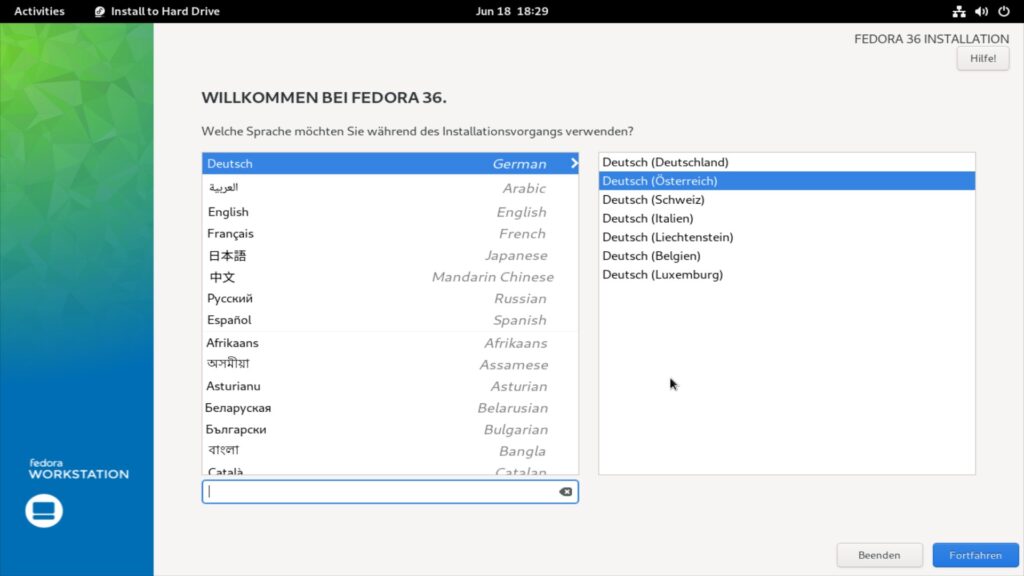
Task: Open the clock showing Jun 18 18:29
Action: (512, 11)
